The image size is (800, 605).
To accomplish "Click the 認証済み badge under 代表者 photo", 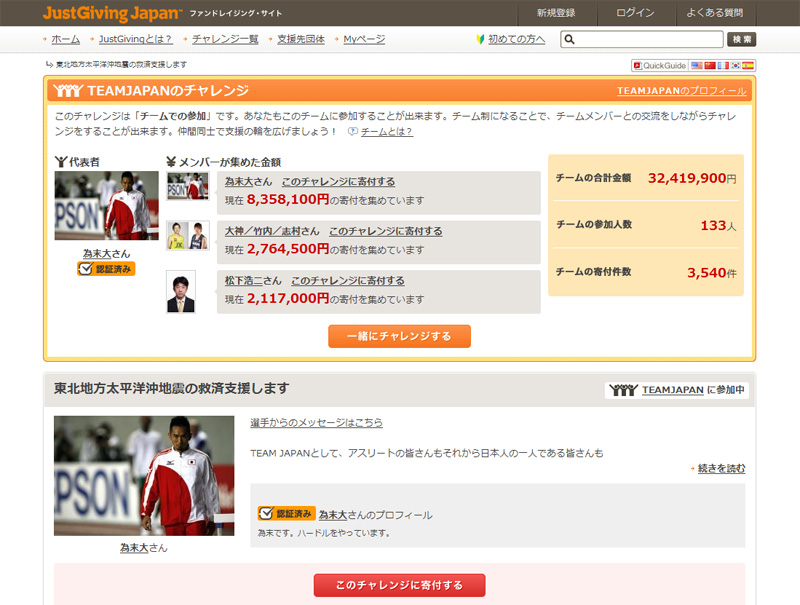I will point(106,269).
